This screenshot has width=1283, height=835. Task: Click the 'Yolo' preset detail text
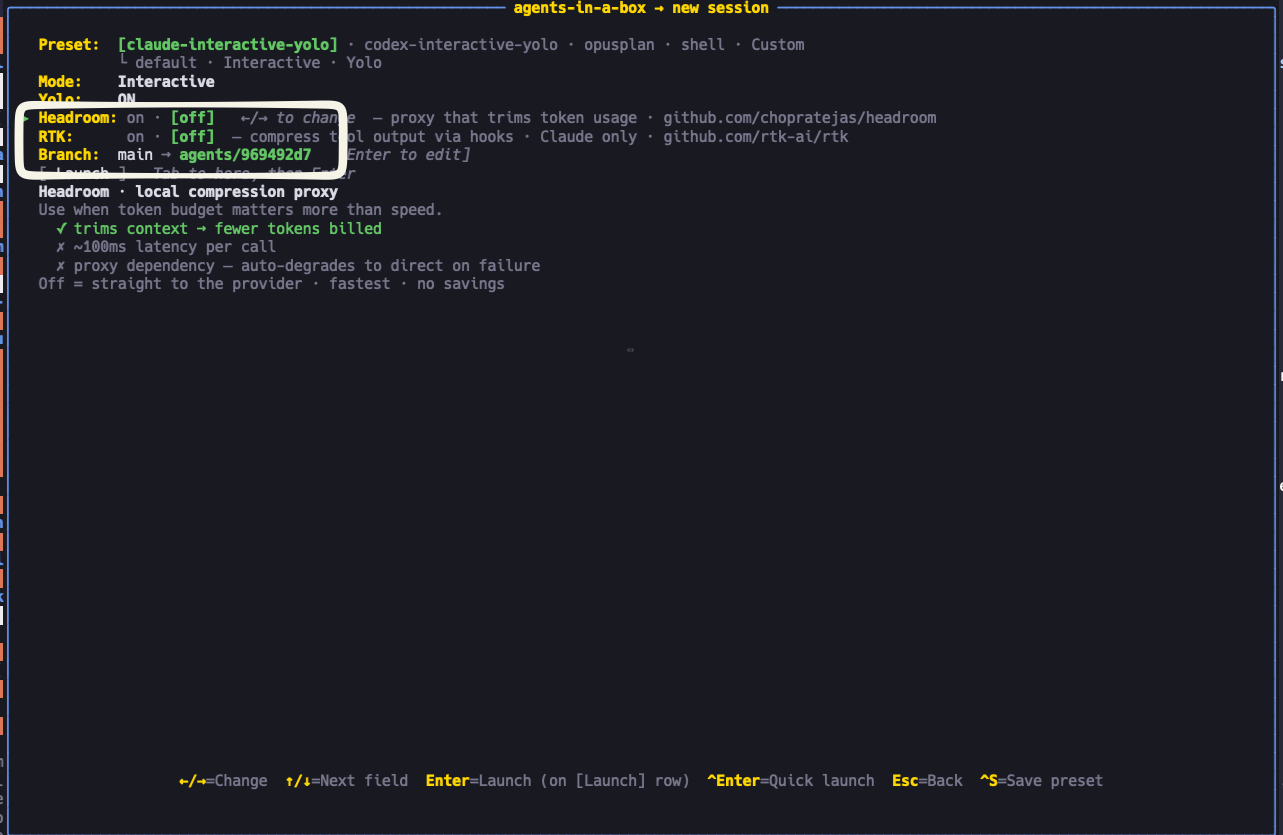364,63
